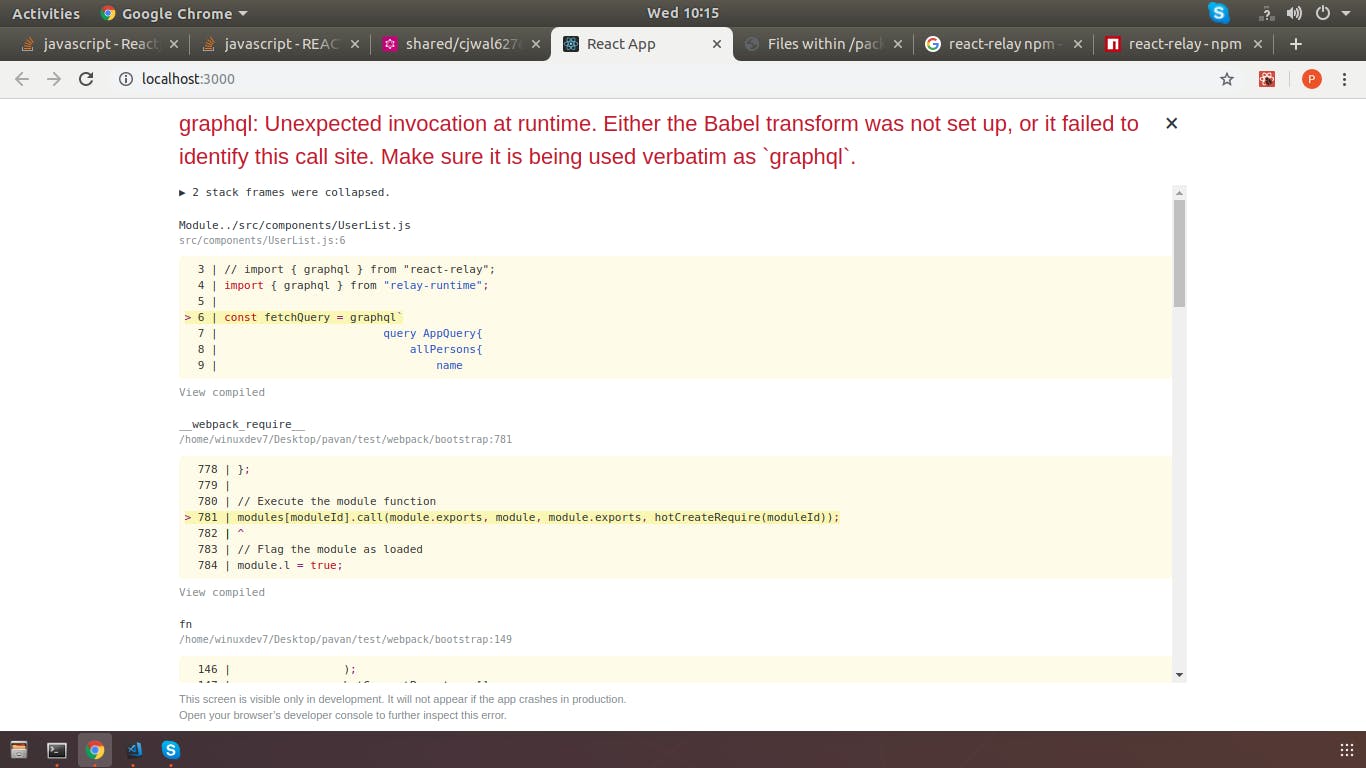Switch to the react-relay - npm tab
This screenshot has height=768, width=1366.
[x=1184, y=44]
